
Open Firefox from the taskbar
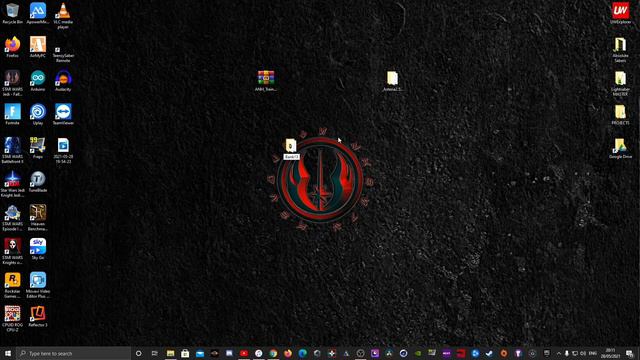click(288, 353)
